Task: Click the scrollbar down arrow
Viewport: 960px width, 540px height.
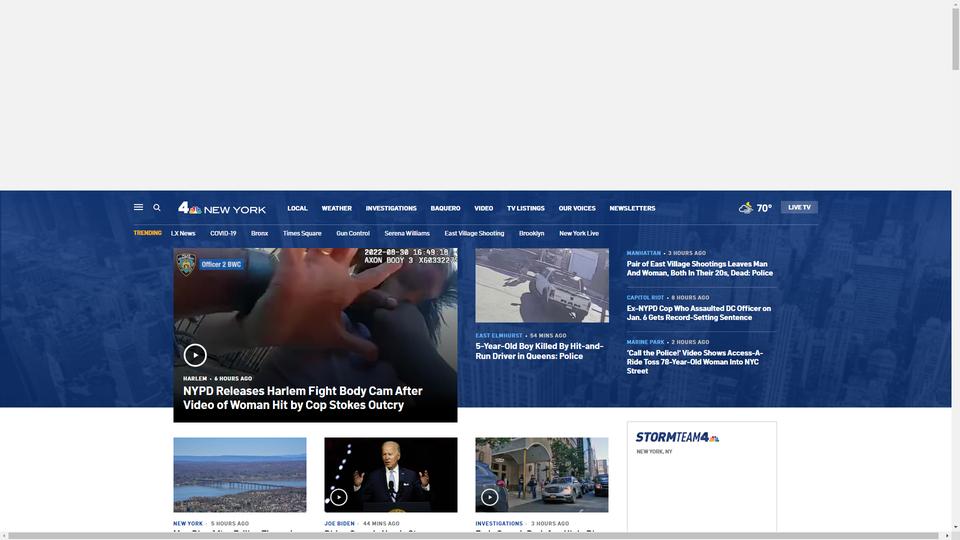Action: pyautogui.click(x=955, y=528)
